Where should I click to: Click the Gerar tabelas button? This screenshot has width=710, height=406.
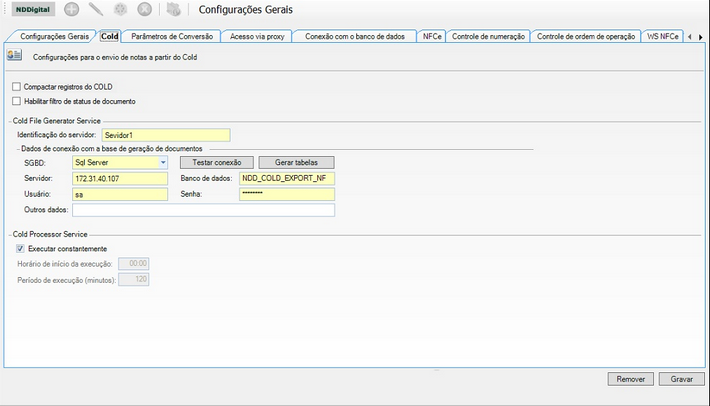[296, 162]
